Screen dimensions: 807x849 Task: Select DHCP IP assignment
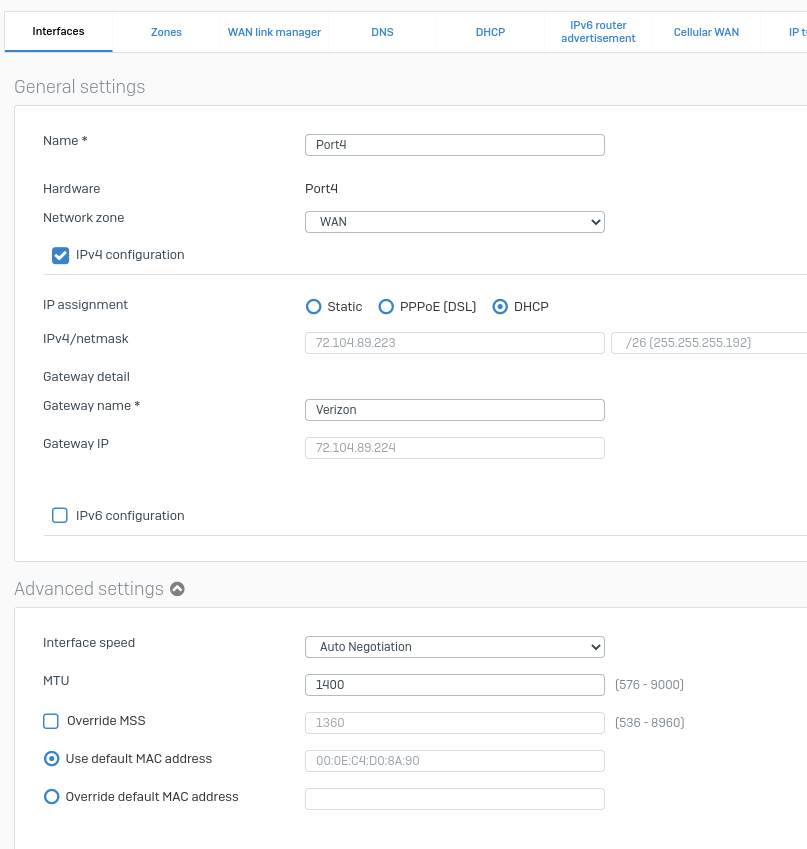click(x=500, y=306)
